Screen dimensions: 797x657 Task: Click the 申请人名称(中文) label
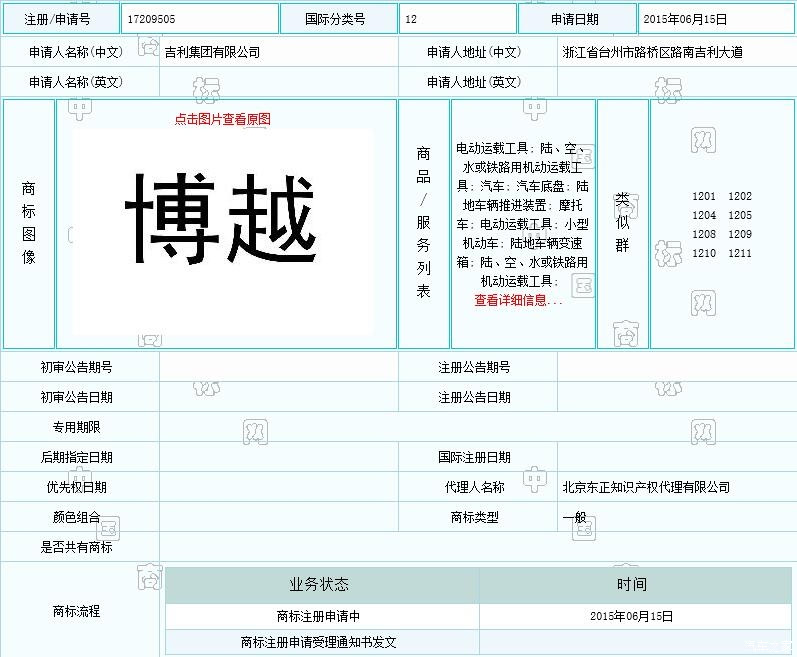[76, 52]
